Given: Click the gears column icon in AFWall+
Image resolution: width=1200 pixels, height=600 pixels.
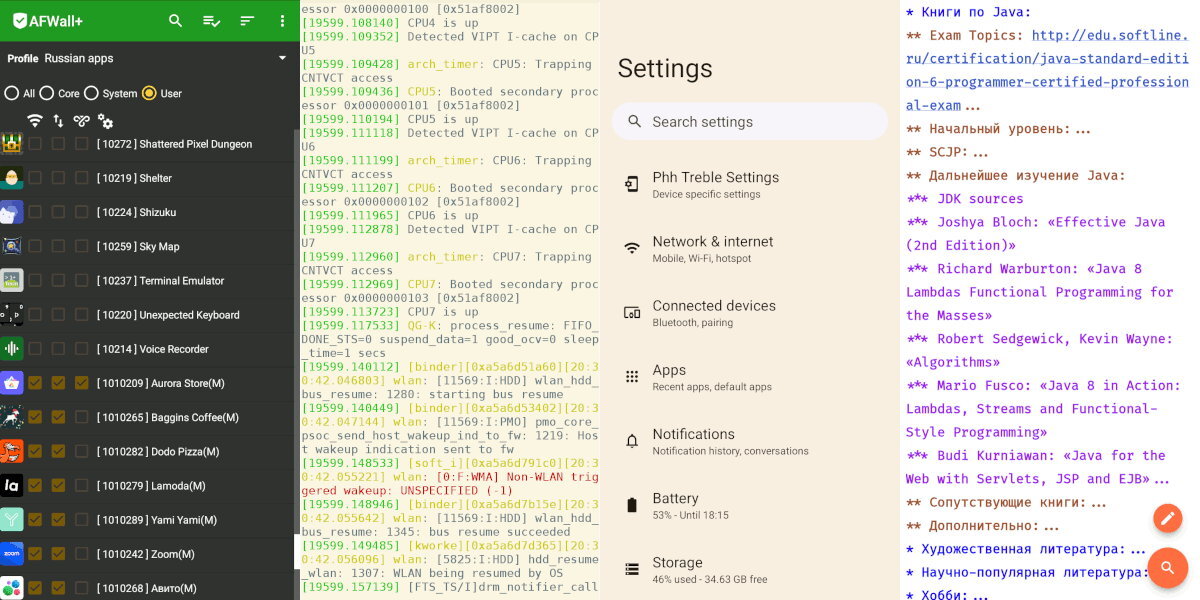Looking at the screenshot, I should 105,121.
